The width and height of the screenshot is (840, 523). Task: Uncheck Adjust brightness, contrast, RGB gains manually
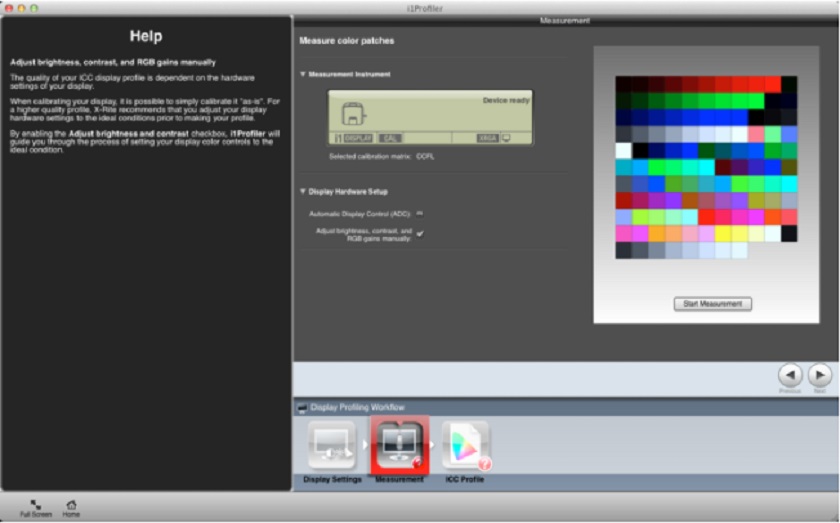click(420, 233)
